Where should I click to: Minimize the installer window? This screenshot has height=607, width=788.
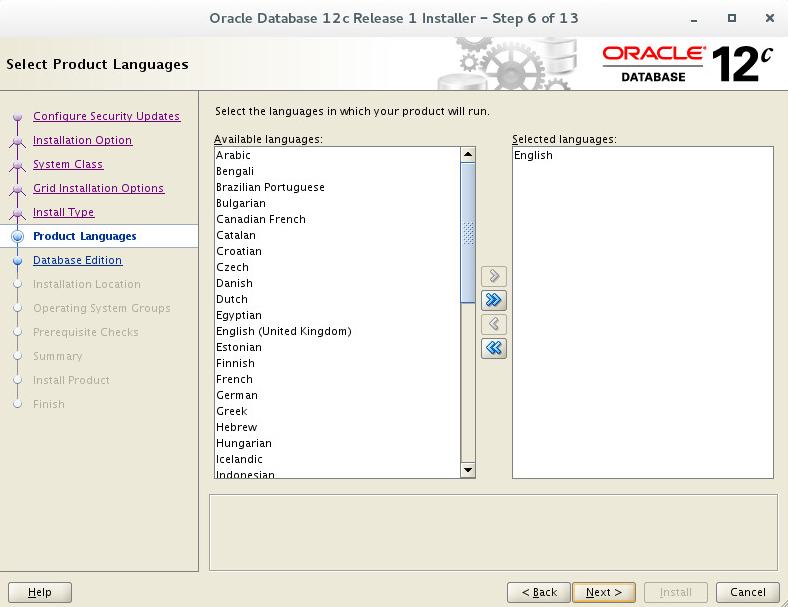(x=694, y=19)
